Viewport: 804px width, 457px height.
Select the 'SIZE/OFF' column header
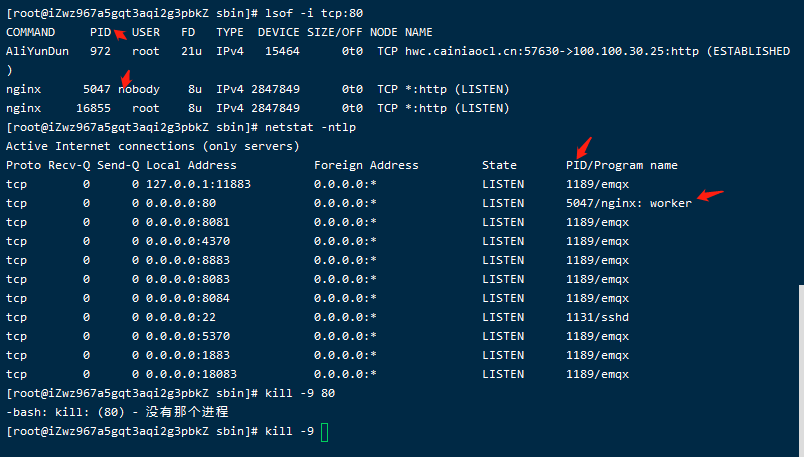tap(334, 32)
